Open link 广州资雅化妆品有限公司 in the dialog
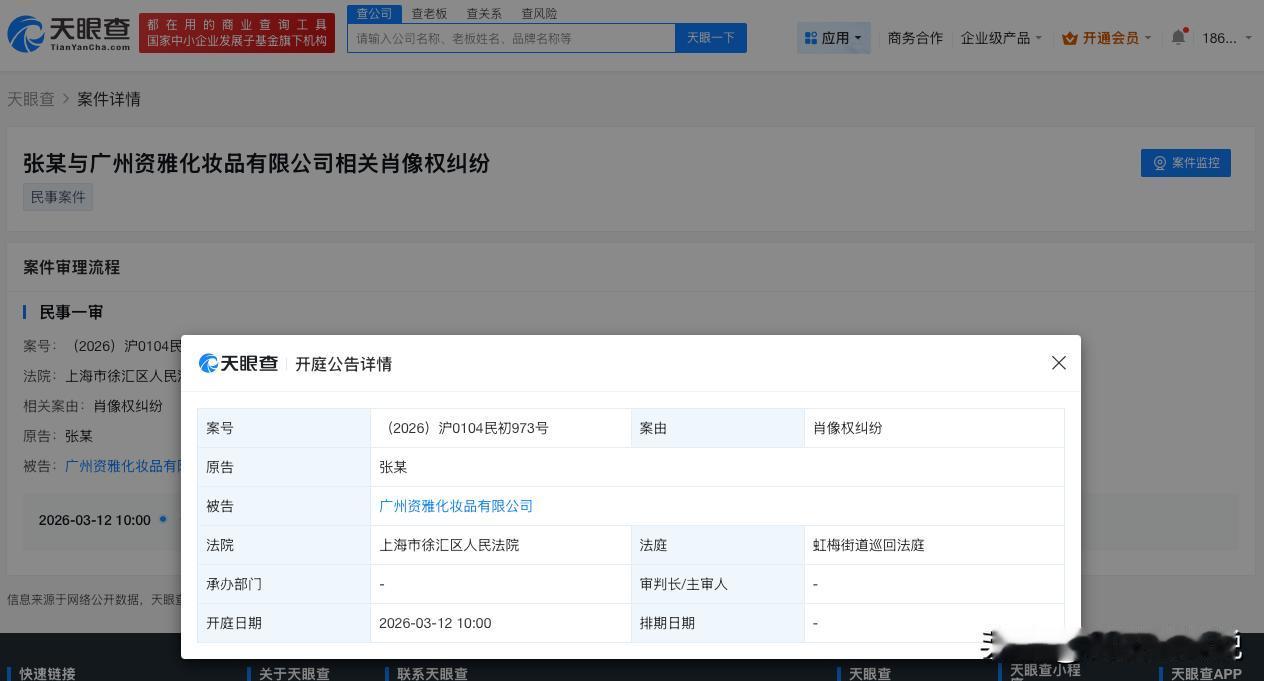This screenshot has width=1264, height=681. tap(456, 505)
